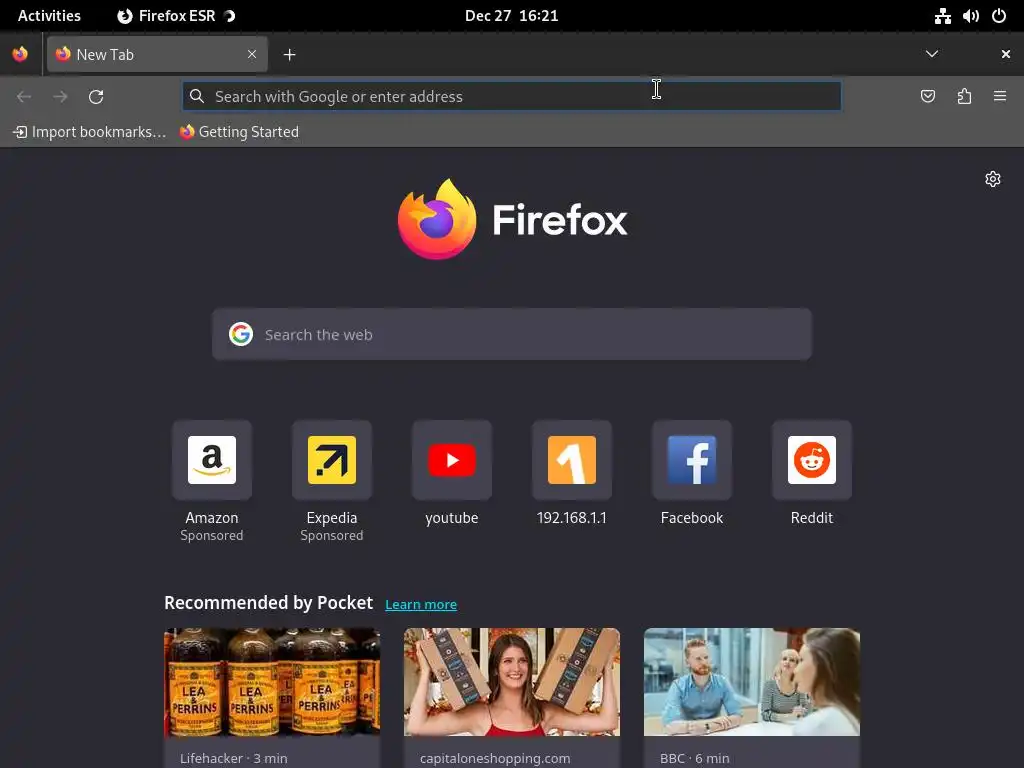Click the Search the web box
The height and width of the screenshot is (768, 1024).
coord(511,334)
